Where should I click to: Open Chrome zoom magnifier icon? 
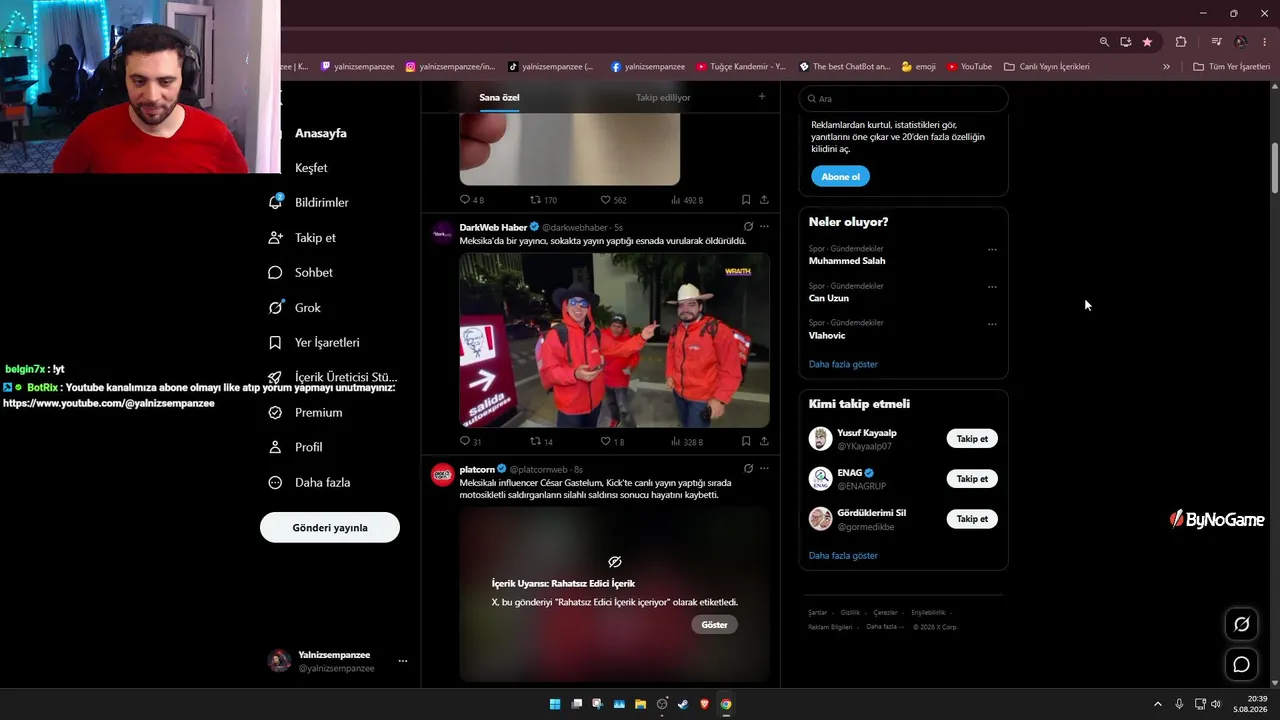(x=1104, y=42)
